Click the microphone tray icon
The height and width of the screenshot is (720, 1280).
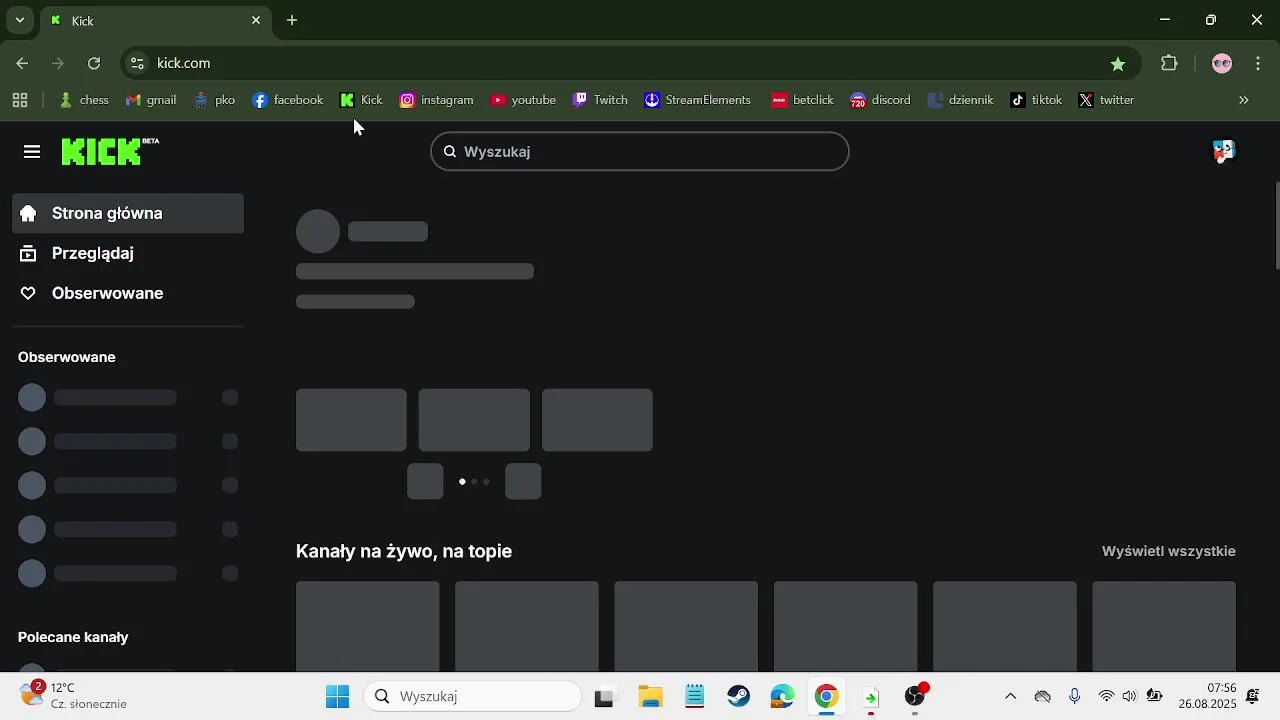pos(1075,697)
